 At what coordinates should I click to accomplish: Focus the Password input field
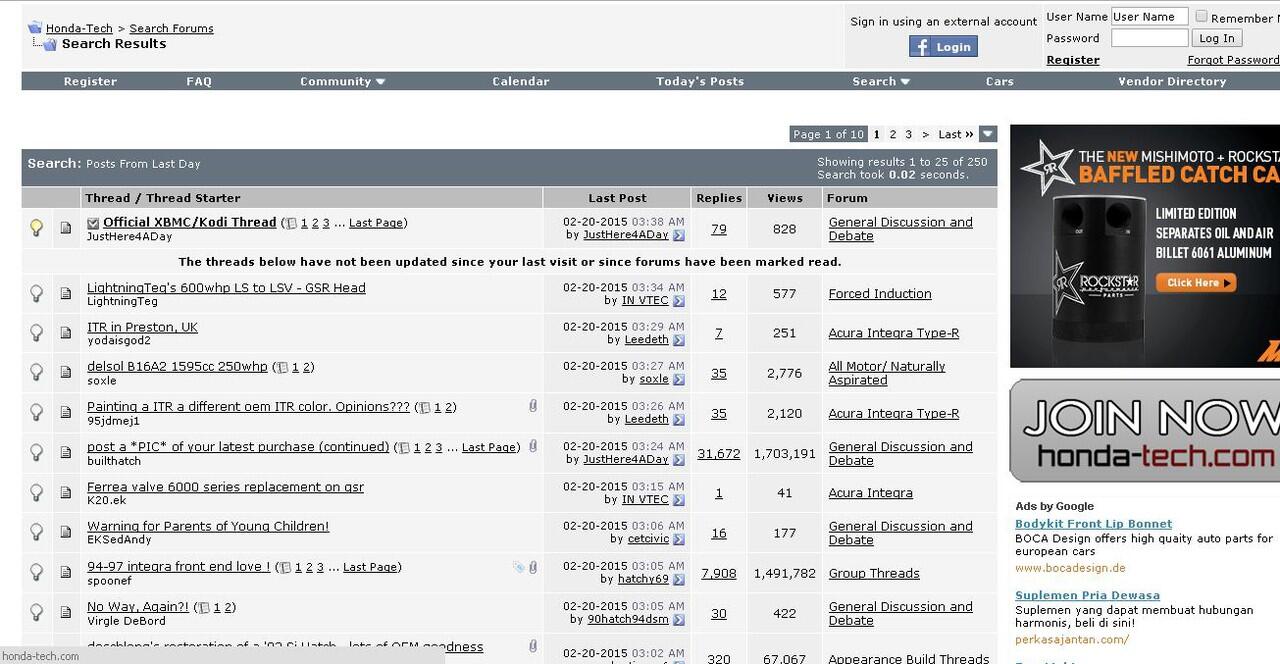point(1150,38)
